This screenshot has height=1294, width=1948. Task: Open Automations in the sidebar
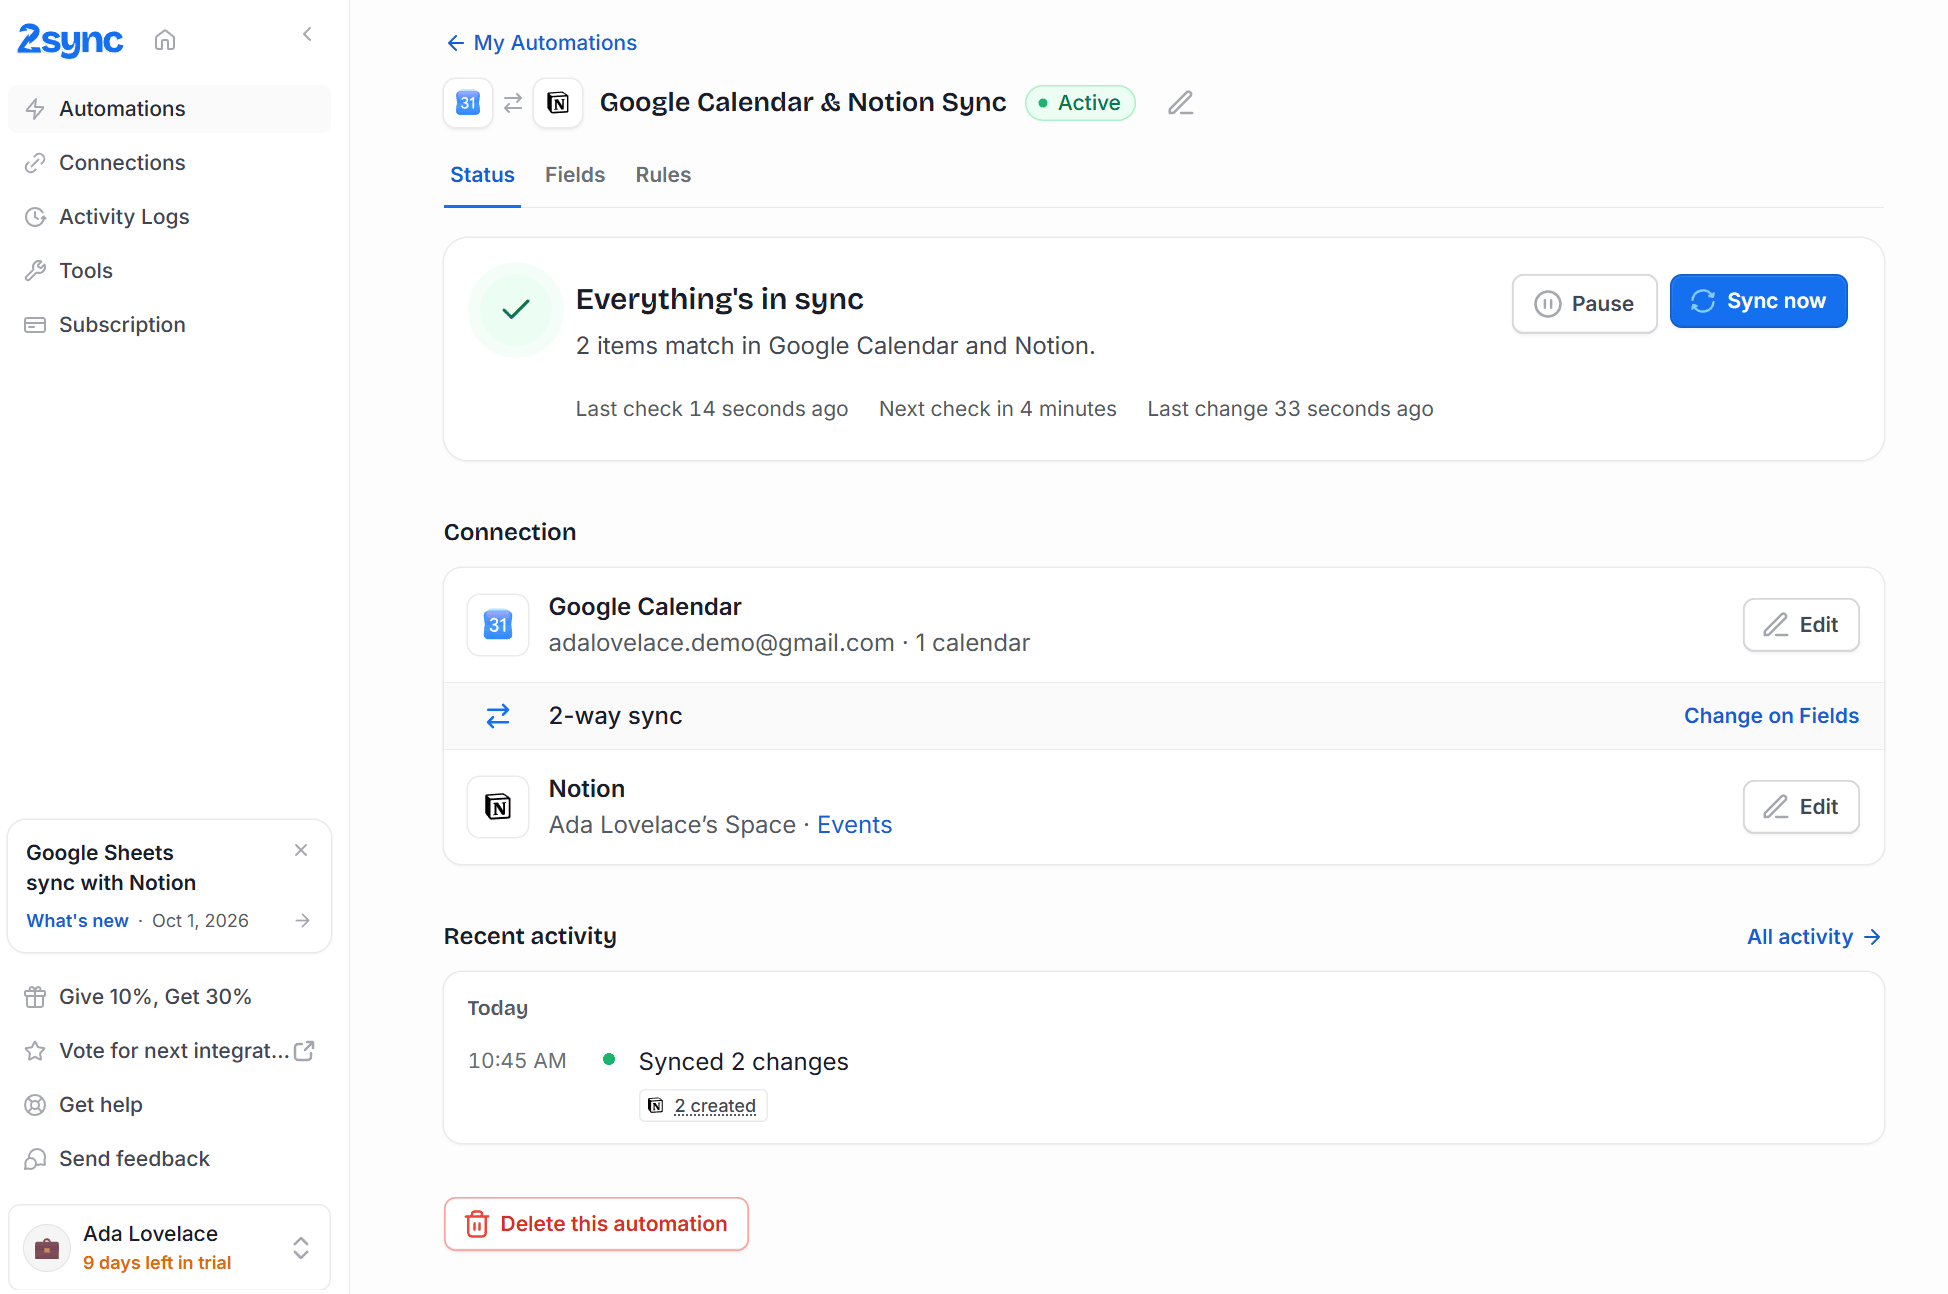169,109
